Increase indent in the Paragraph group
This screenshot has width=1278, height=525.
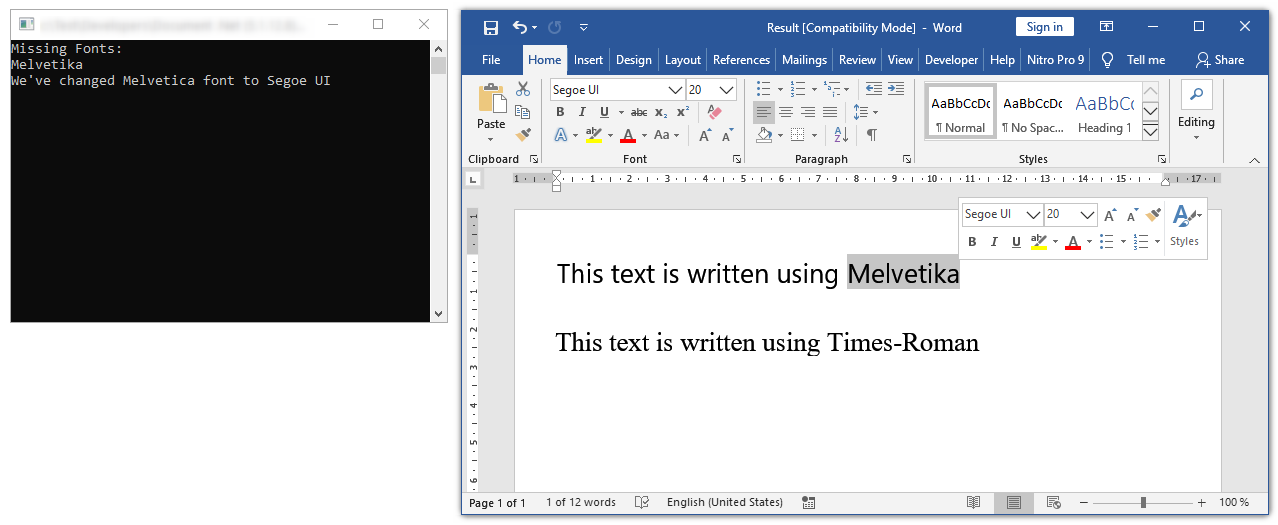click(896, 89)
